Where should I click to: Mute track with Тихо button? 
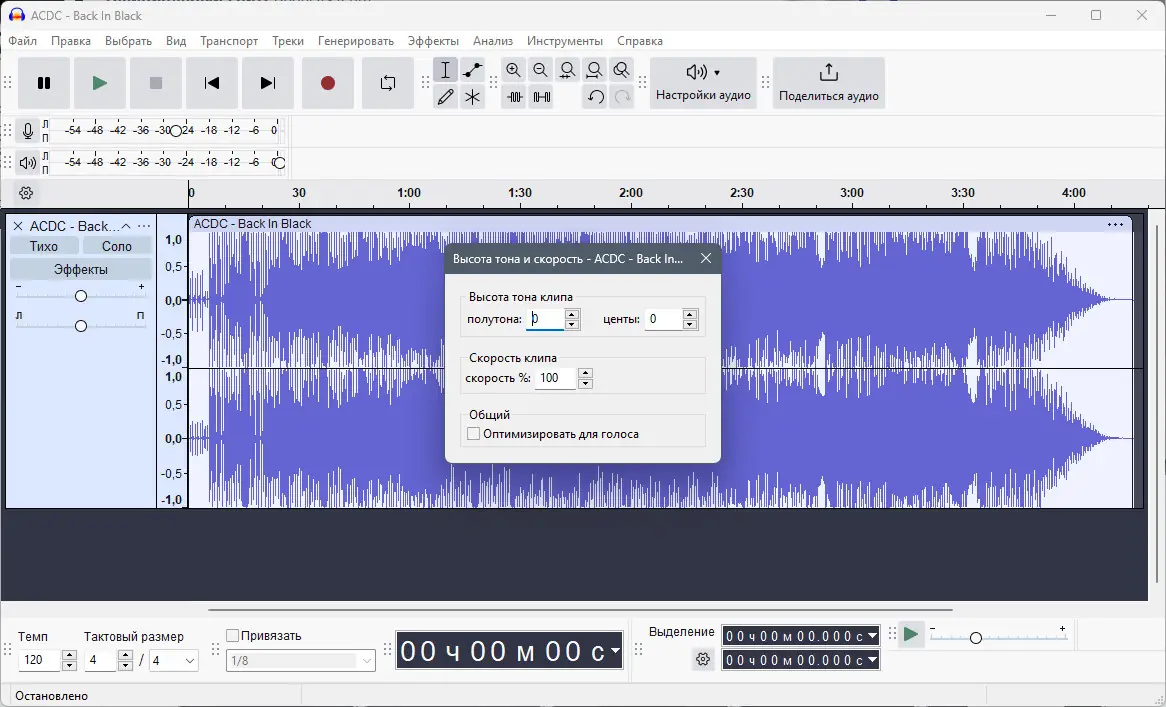tap(44, 246)
